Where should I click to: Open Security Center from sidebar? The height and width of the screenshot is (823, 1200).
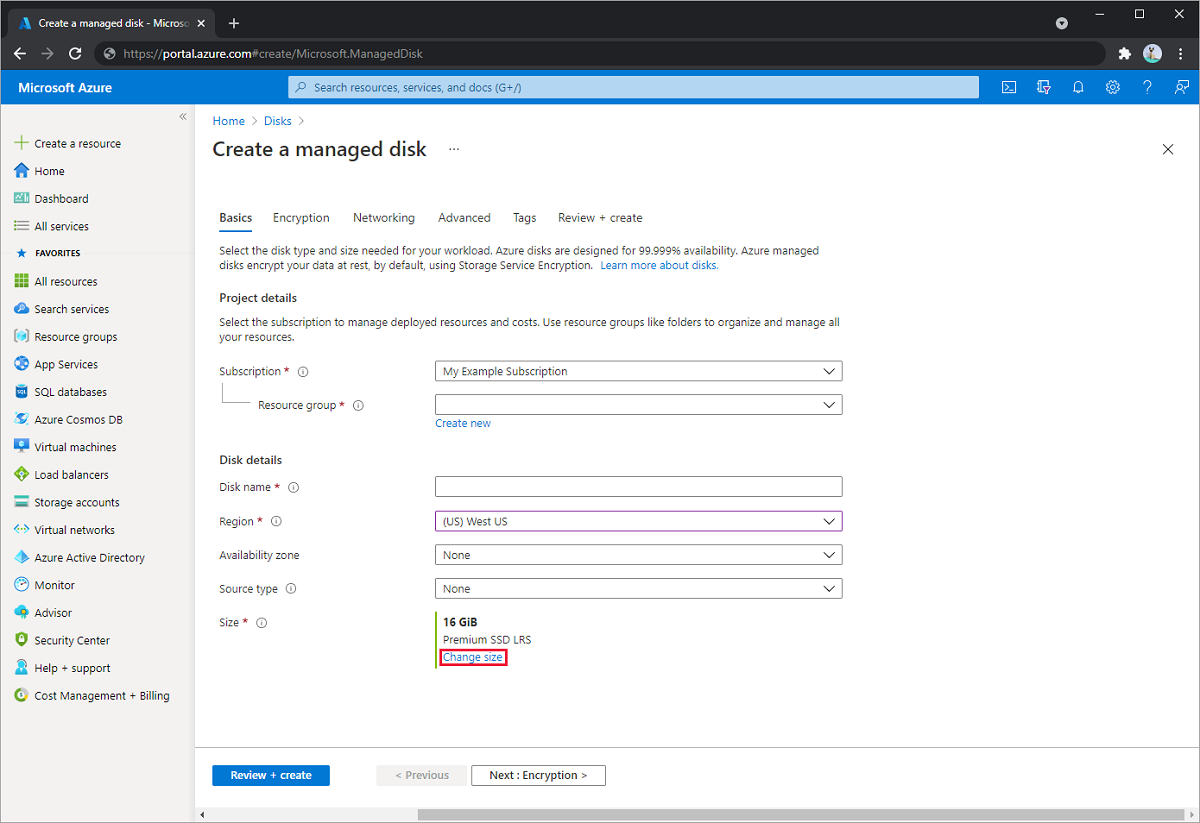[x=72, y=640]
